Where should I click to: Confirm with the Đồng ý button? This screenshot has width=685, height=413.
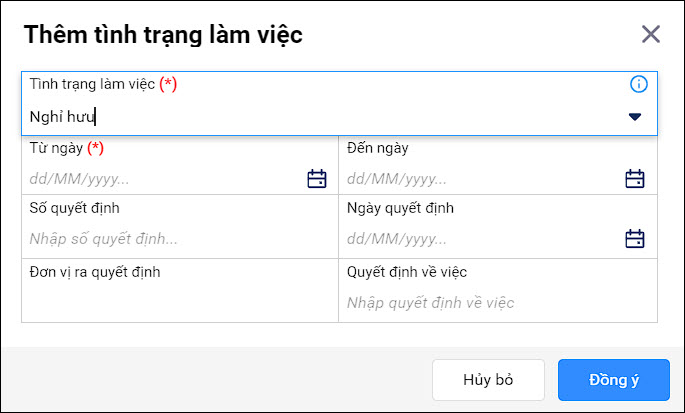pos(614,380)
